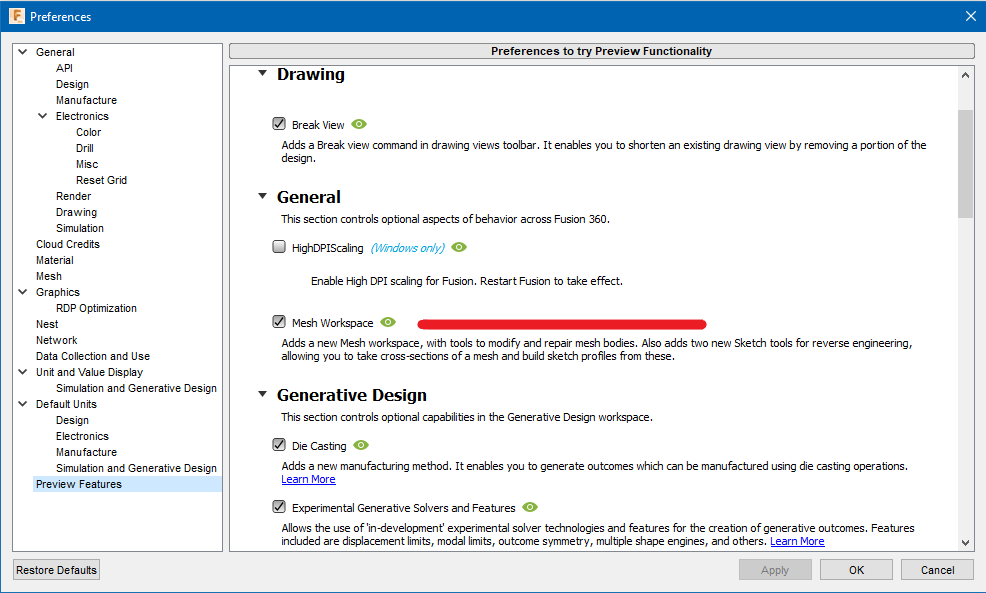This screenshot has height=593, width=986.
Task: Collapse the General section triangle in preview pane
Action: [x=263, y=196]
